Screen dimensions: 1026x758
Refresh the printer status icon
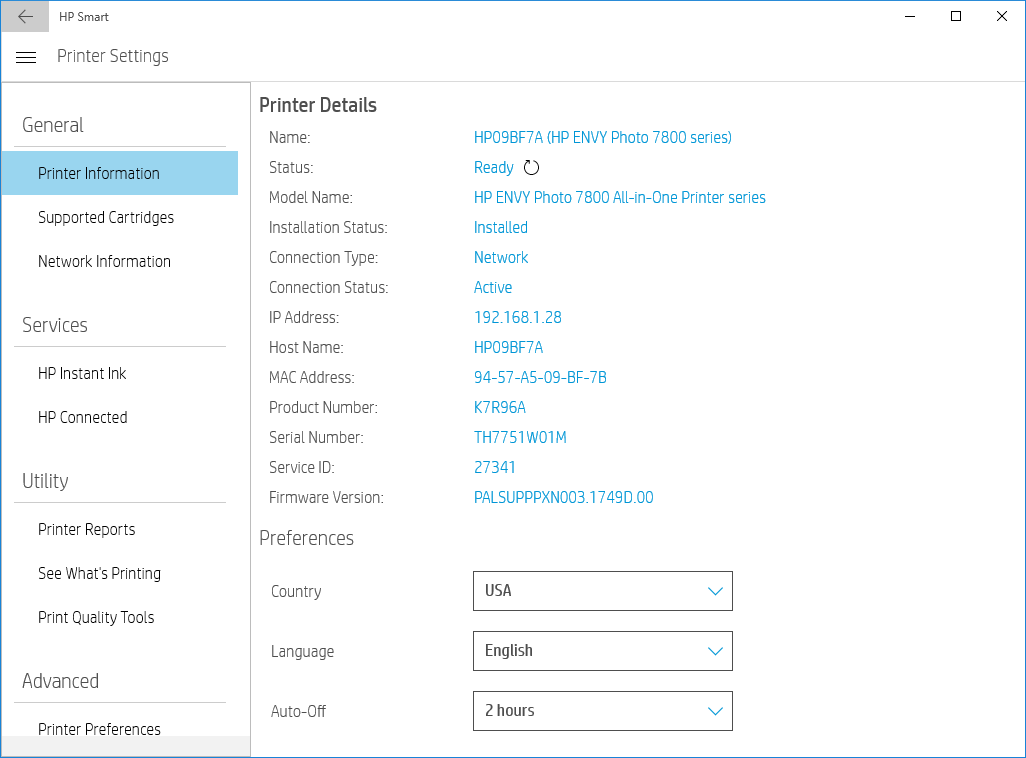(532, 168)
